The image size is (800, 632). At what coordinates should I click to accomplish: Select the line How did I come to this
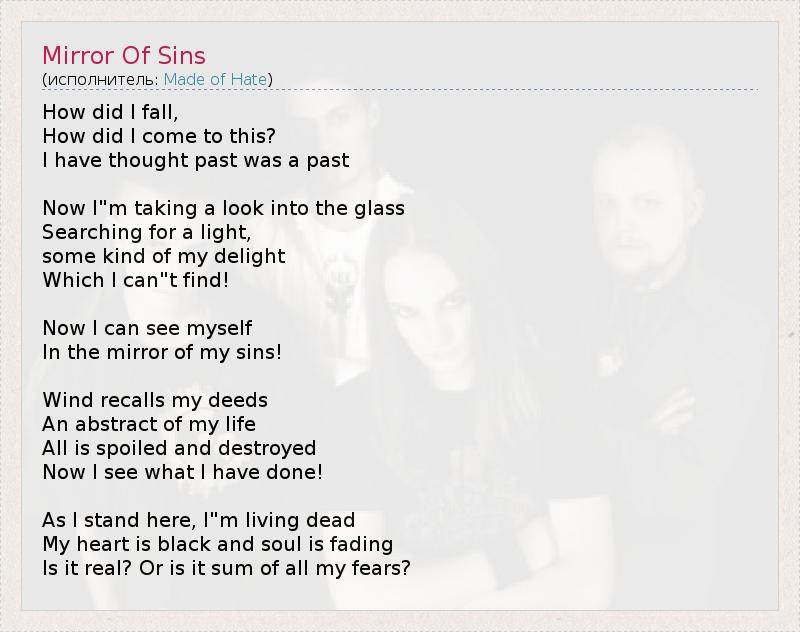pyautogui.click(x=159, y=136)
